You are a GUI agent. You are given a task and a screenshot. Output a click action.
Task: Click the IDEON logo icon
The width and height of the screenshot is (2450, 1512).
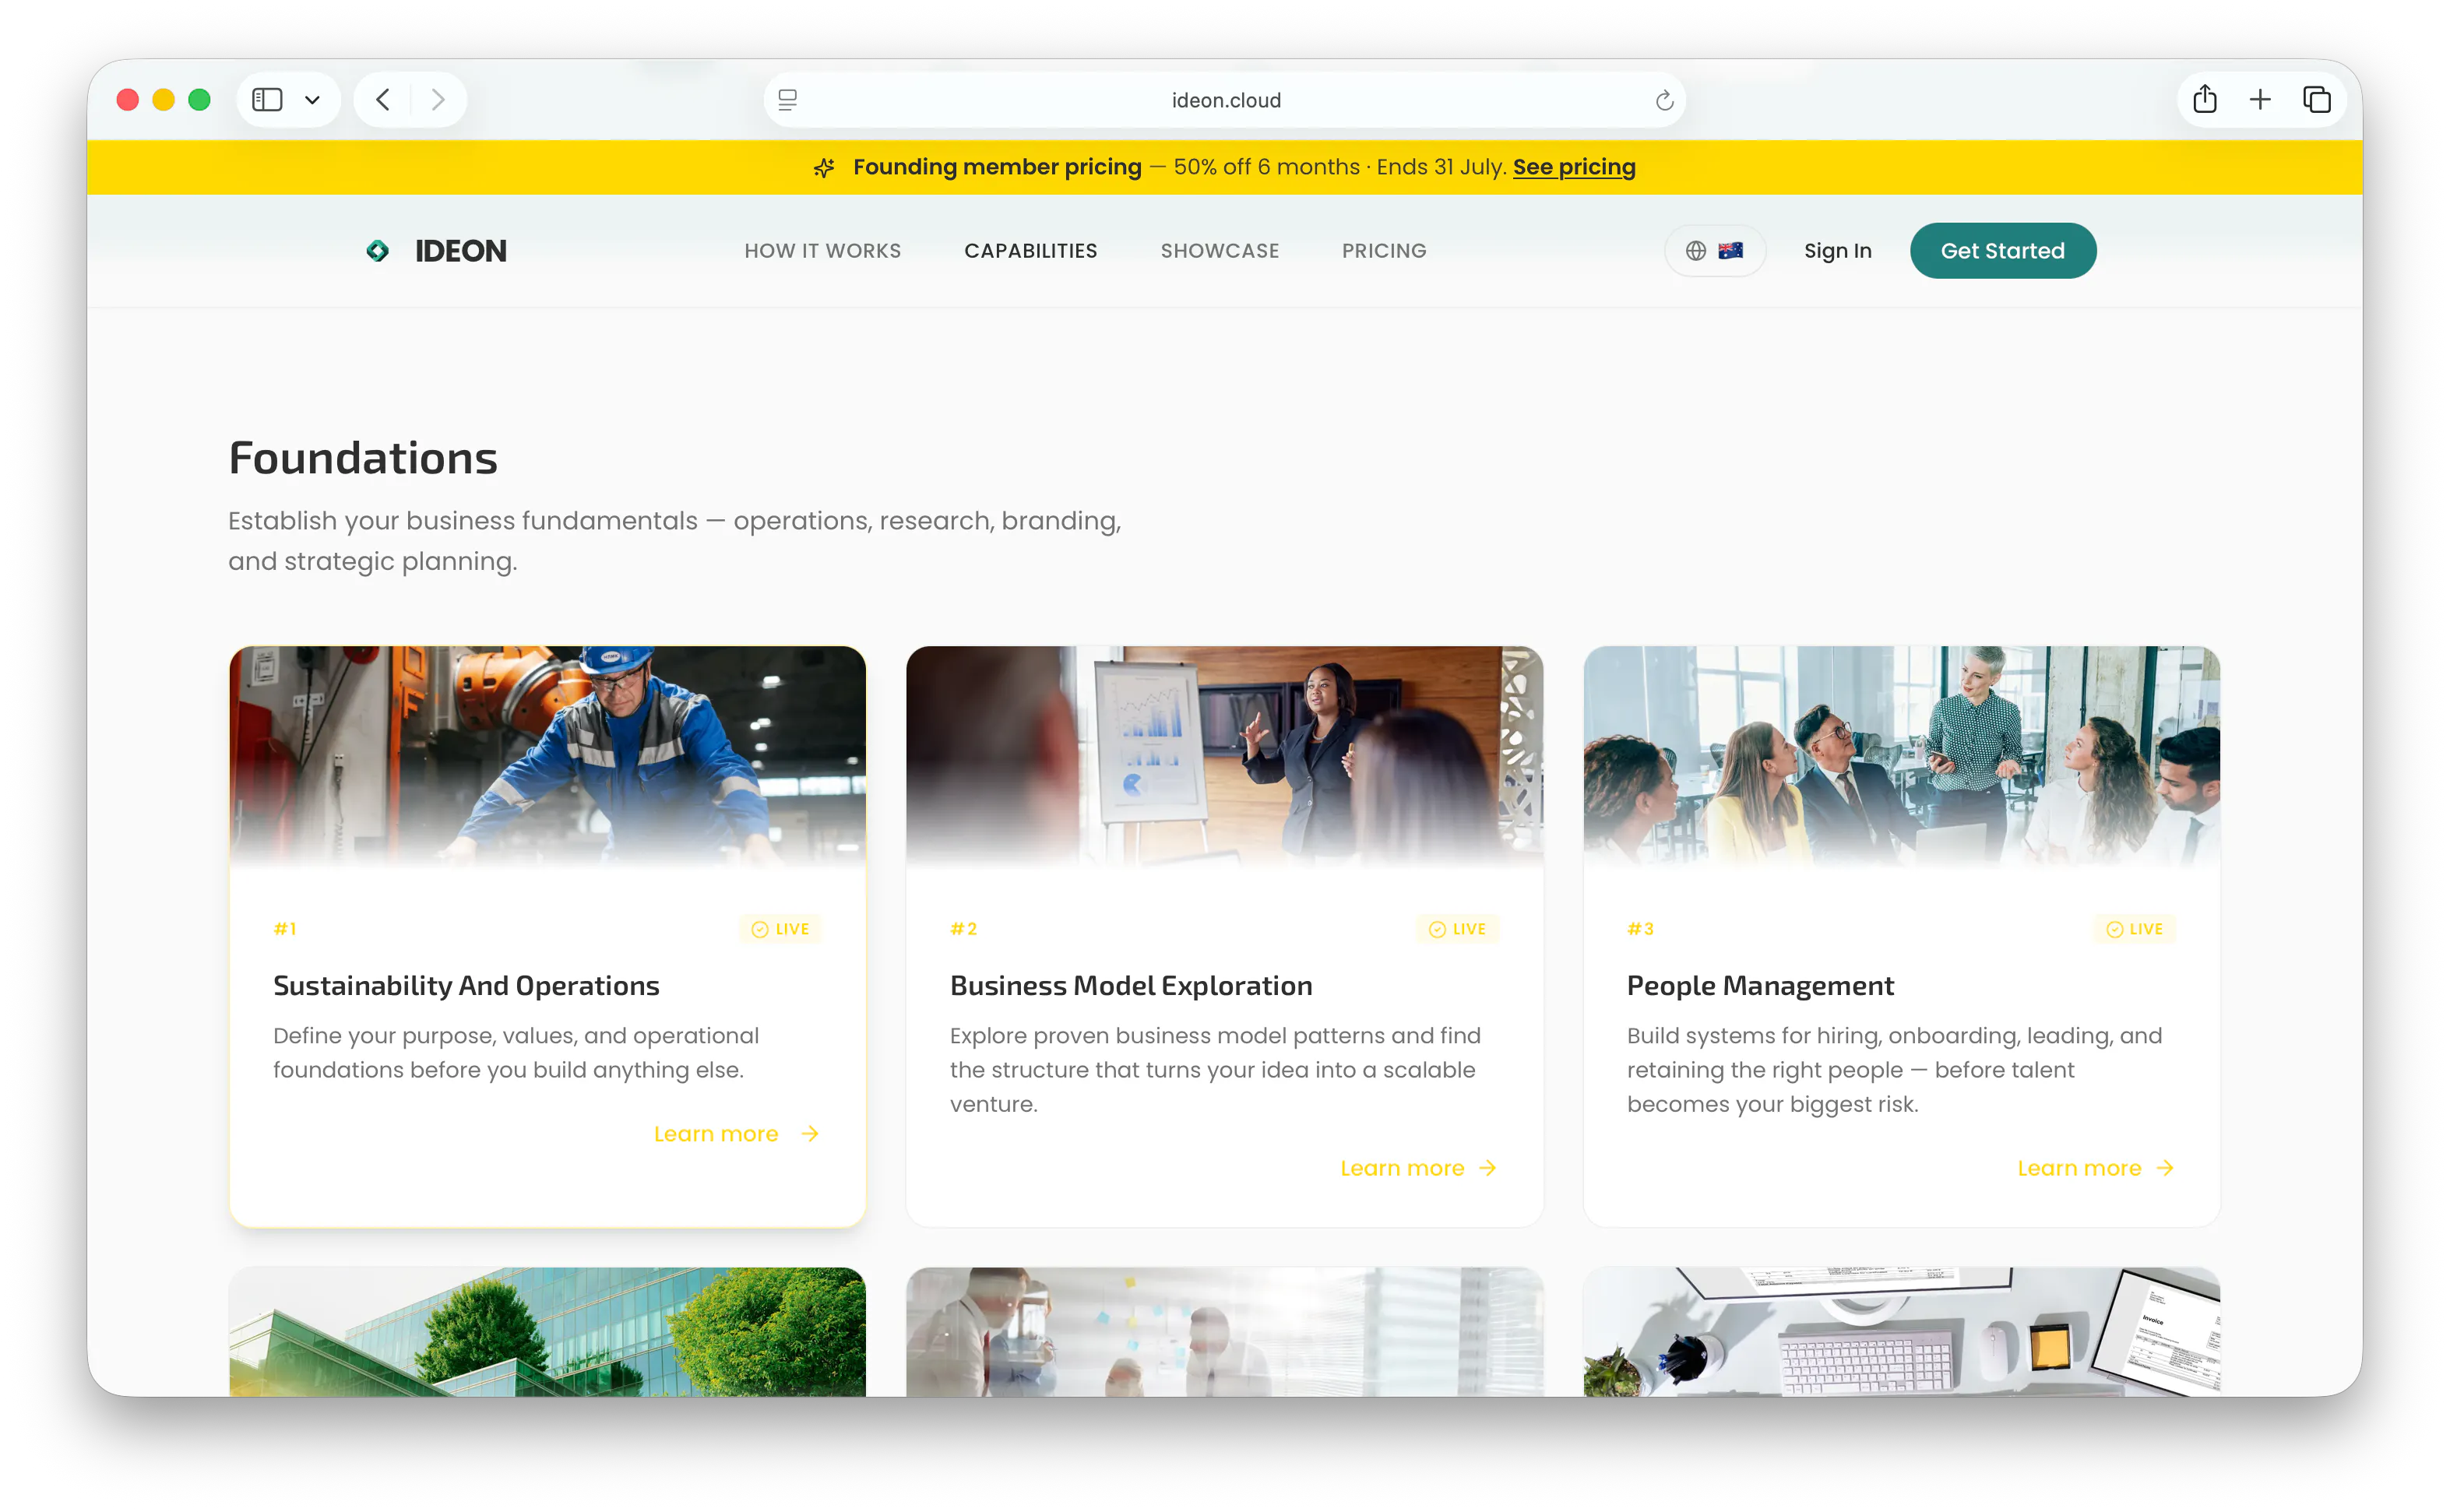pyautogui.click(x=377, y=251)
